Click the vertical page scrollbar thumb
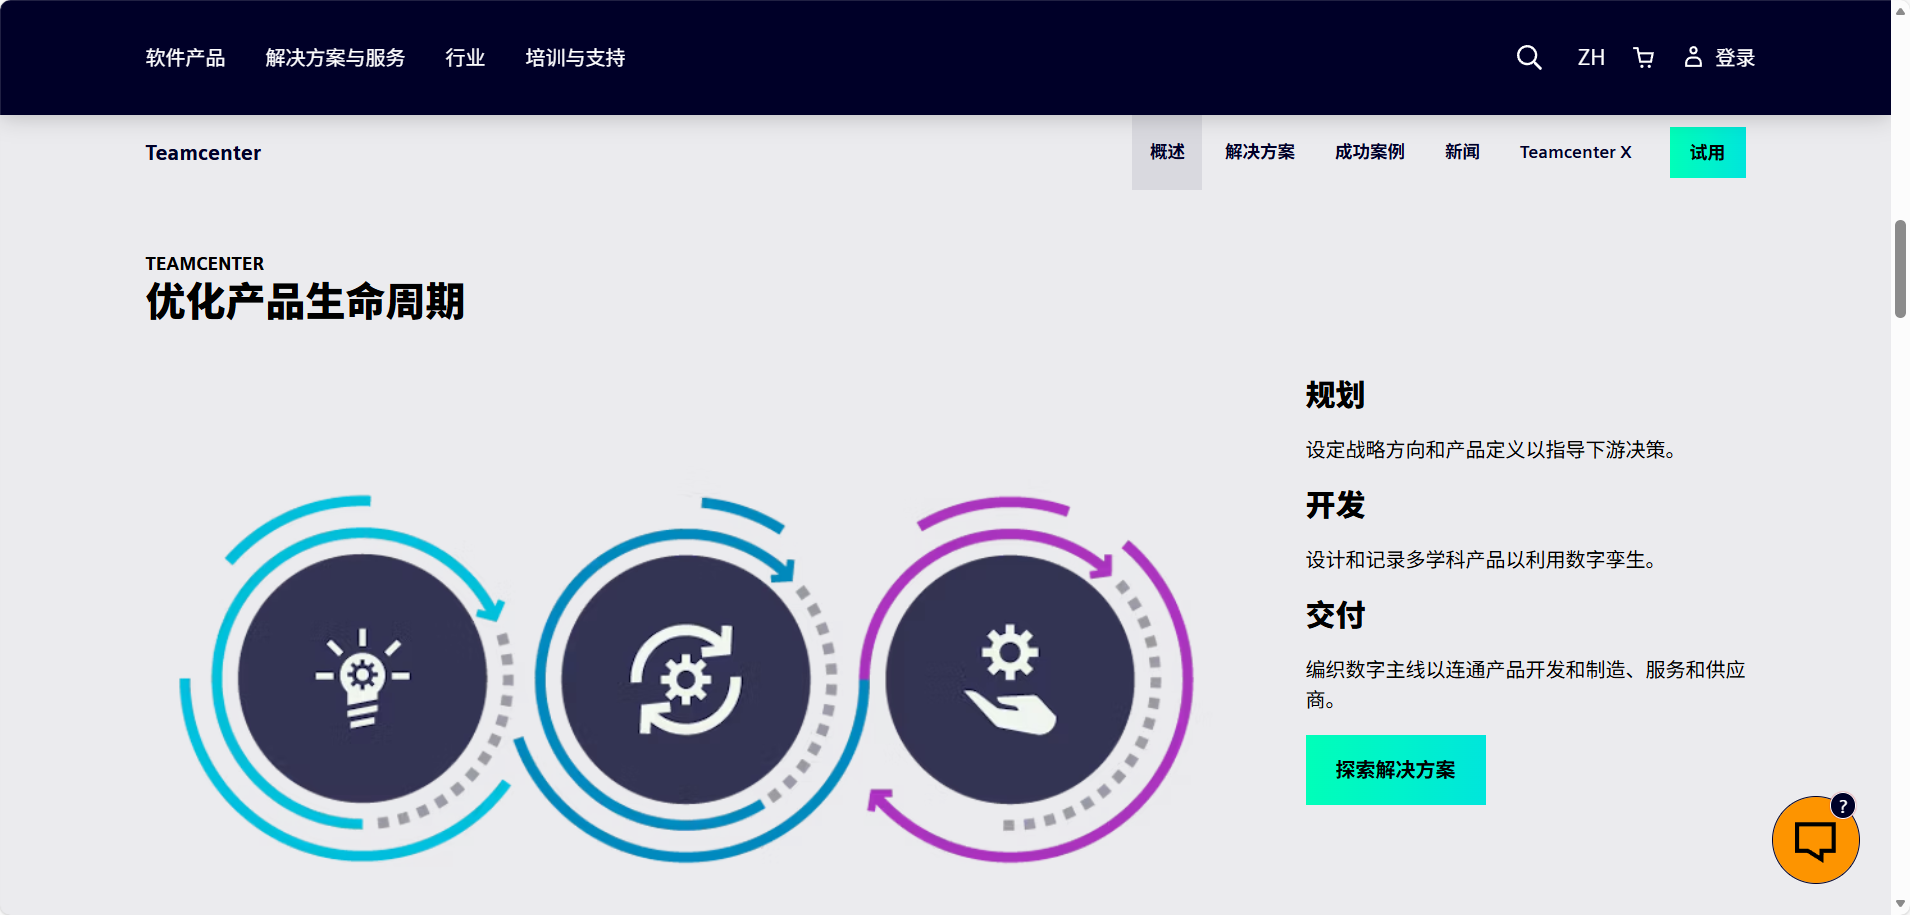The image size is (1910, 915). (1900, 268)
